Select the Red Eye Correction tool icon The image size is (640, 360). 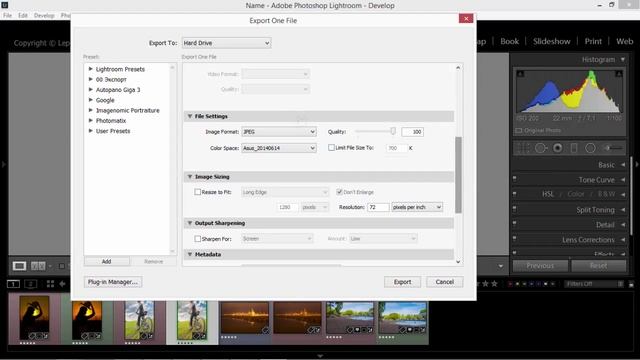click(x=558, y=148)
